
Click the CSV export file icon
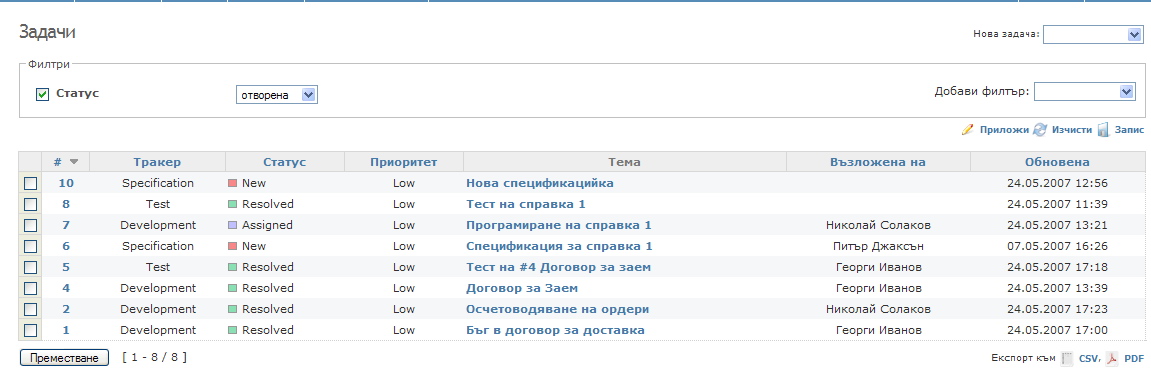[1068, 358]
